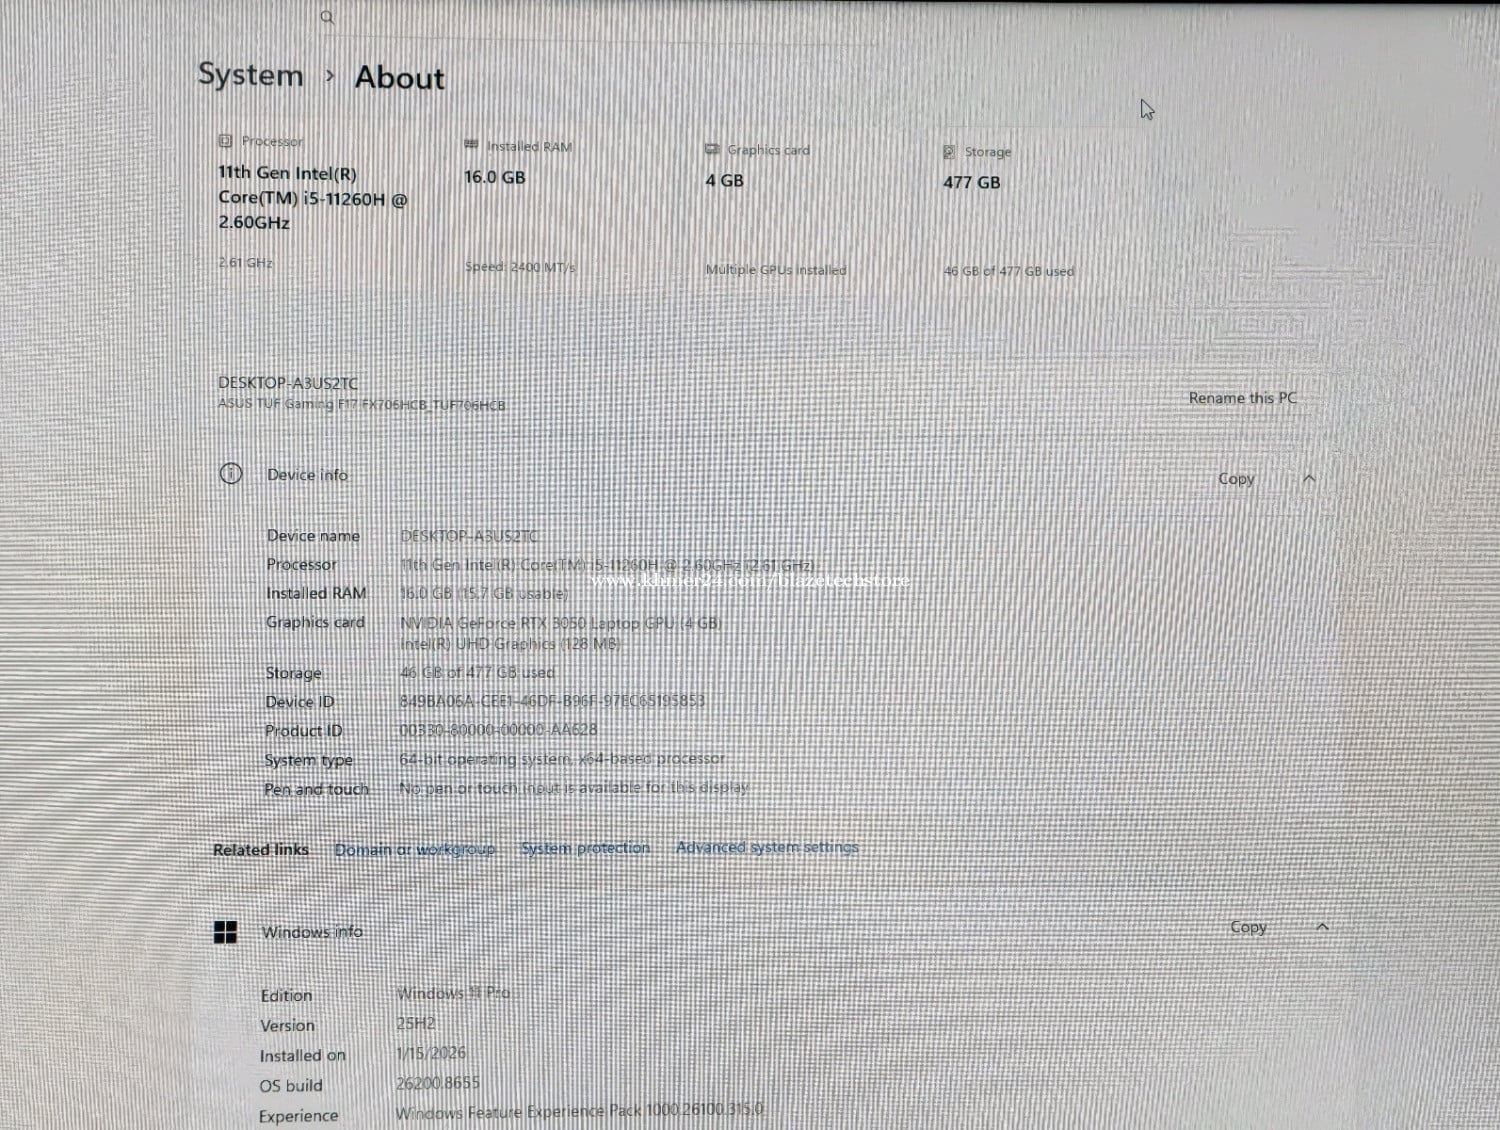Select '16.0 GB (15.7 GB usable)' RAM value
Viewport: 1500px width, 1130px height.
[x=484, y=593]
